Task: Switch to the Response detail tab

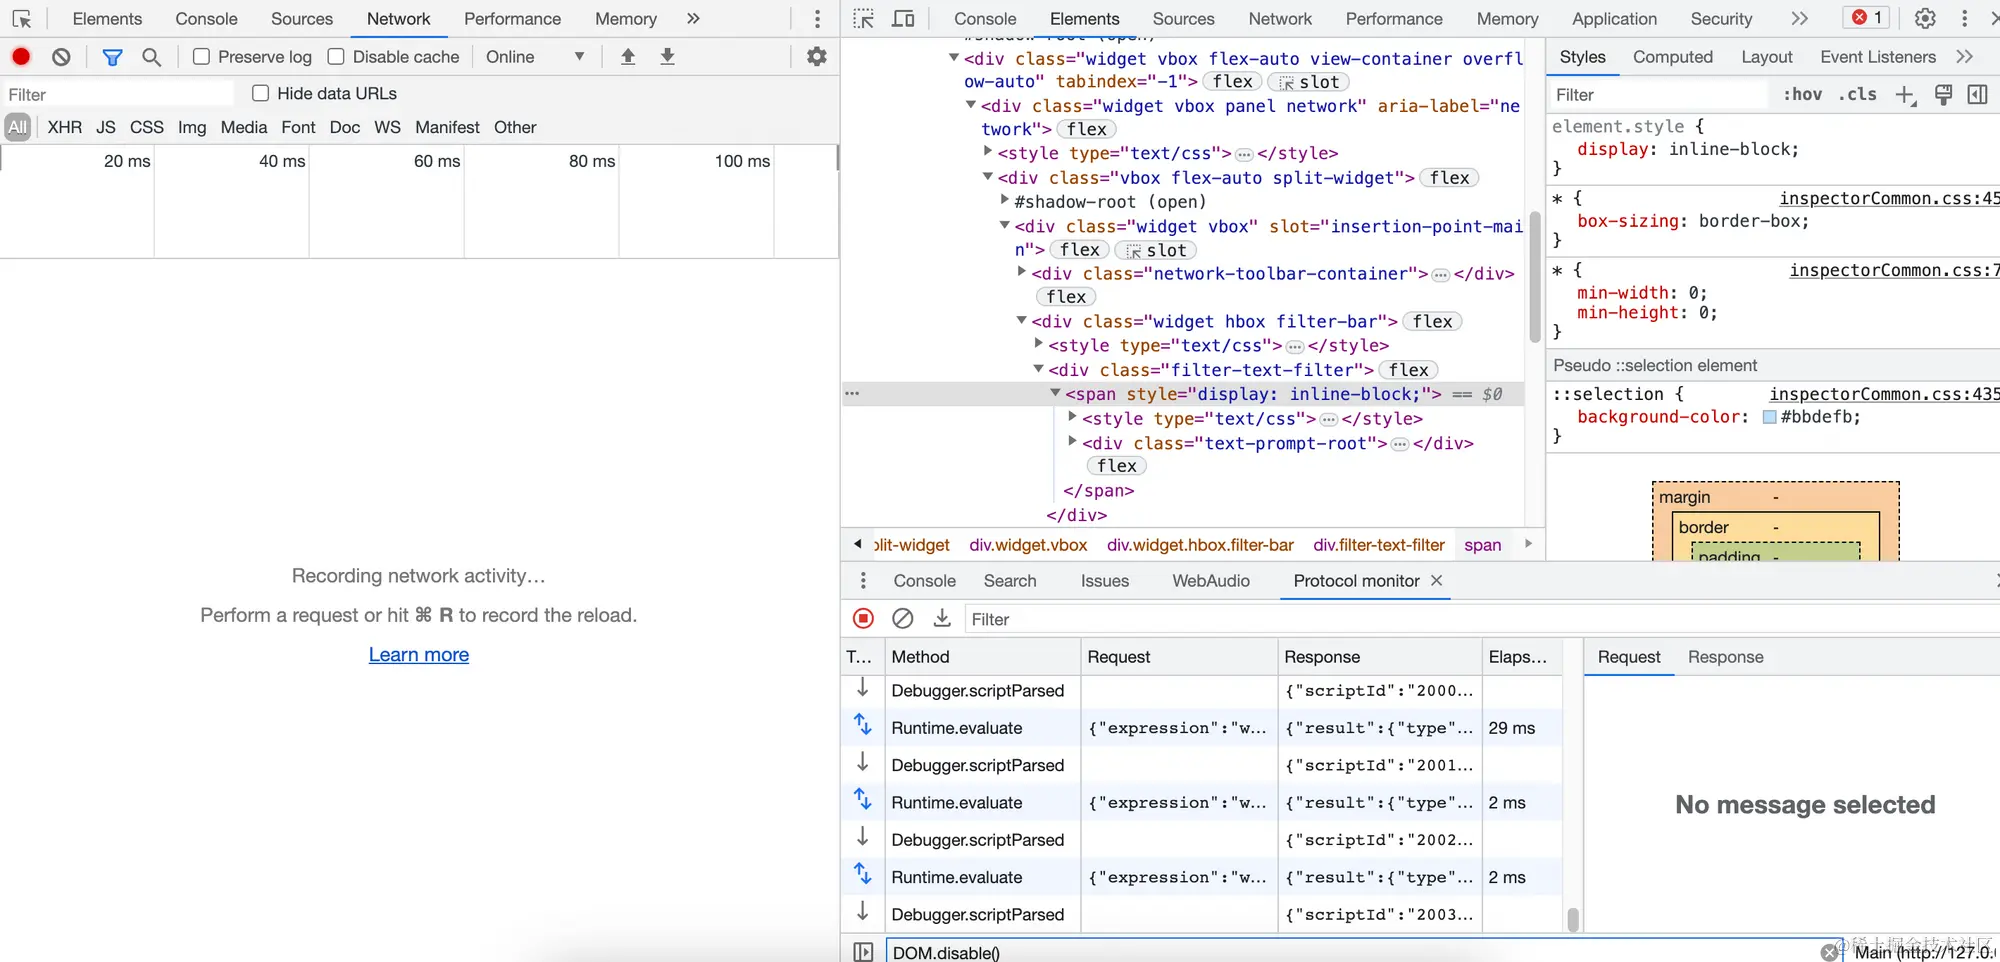Action: tap(1726, 657)
